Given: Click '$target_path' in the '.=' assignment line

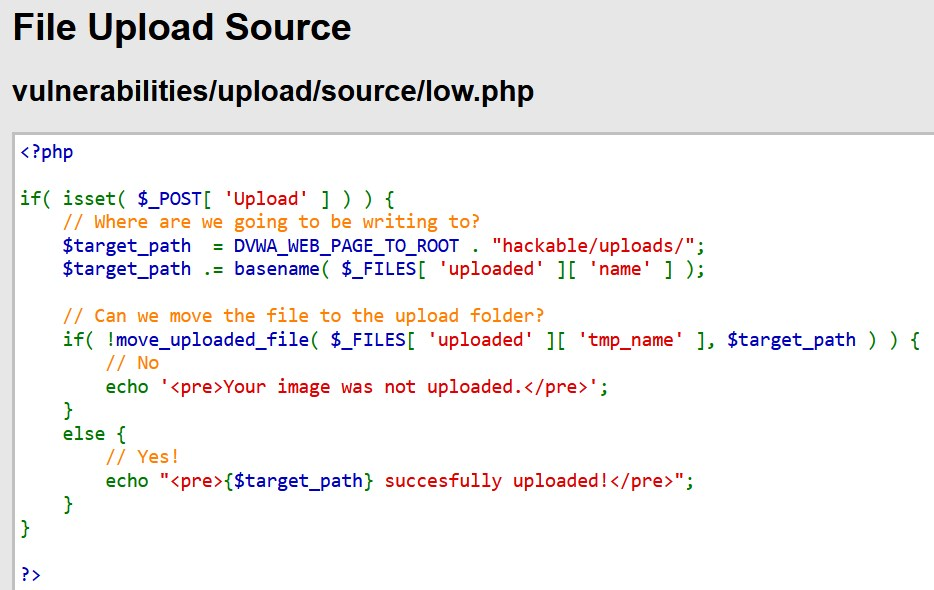Looking at the screenshot, I should pos(127,269).
